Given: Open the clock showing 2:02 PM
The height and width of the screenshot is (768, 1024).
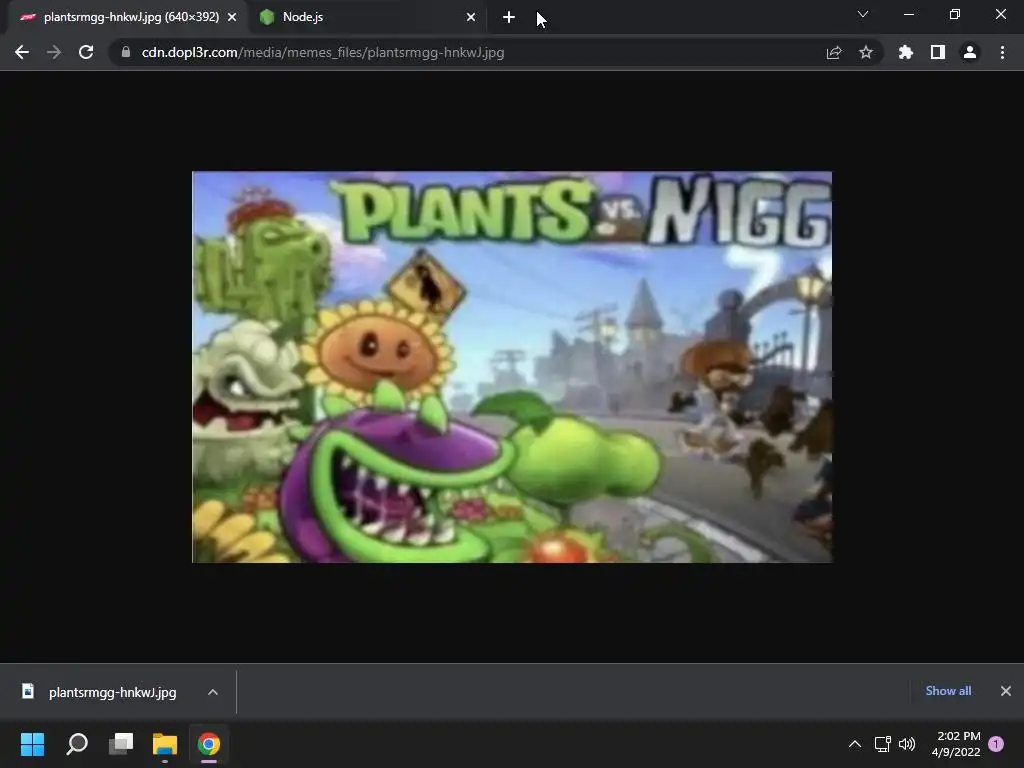Looking at the screenshot, I should (957, 744).
